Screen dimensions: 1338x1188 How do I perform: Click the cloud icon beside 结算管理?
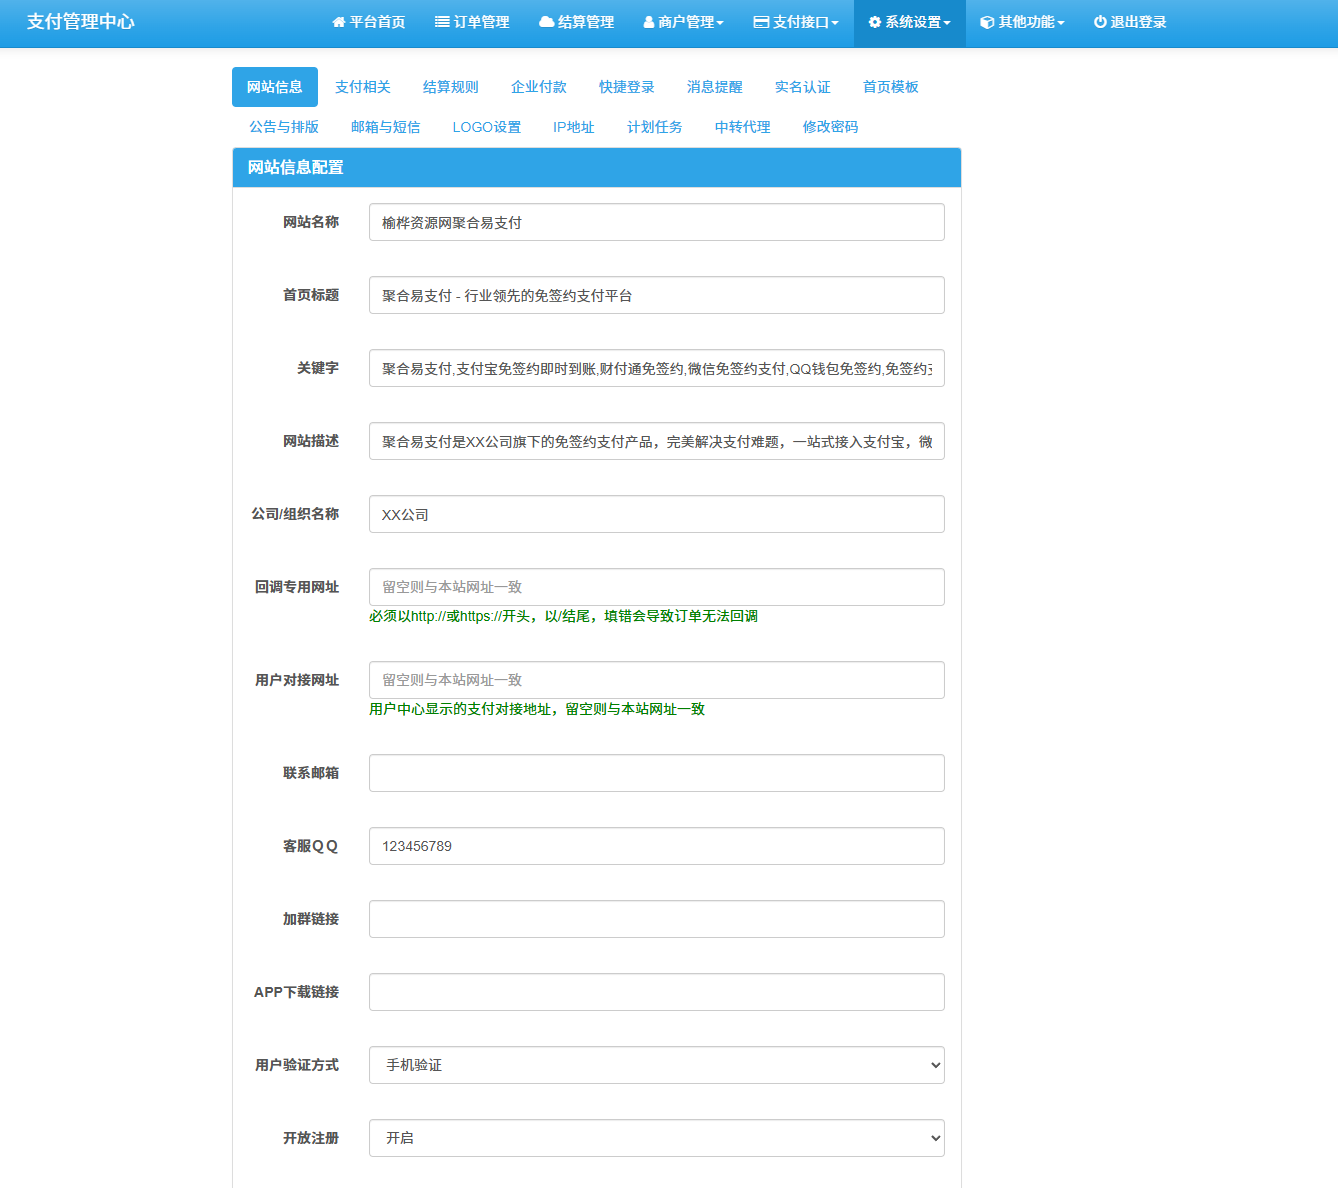click(x=546, y=22)
